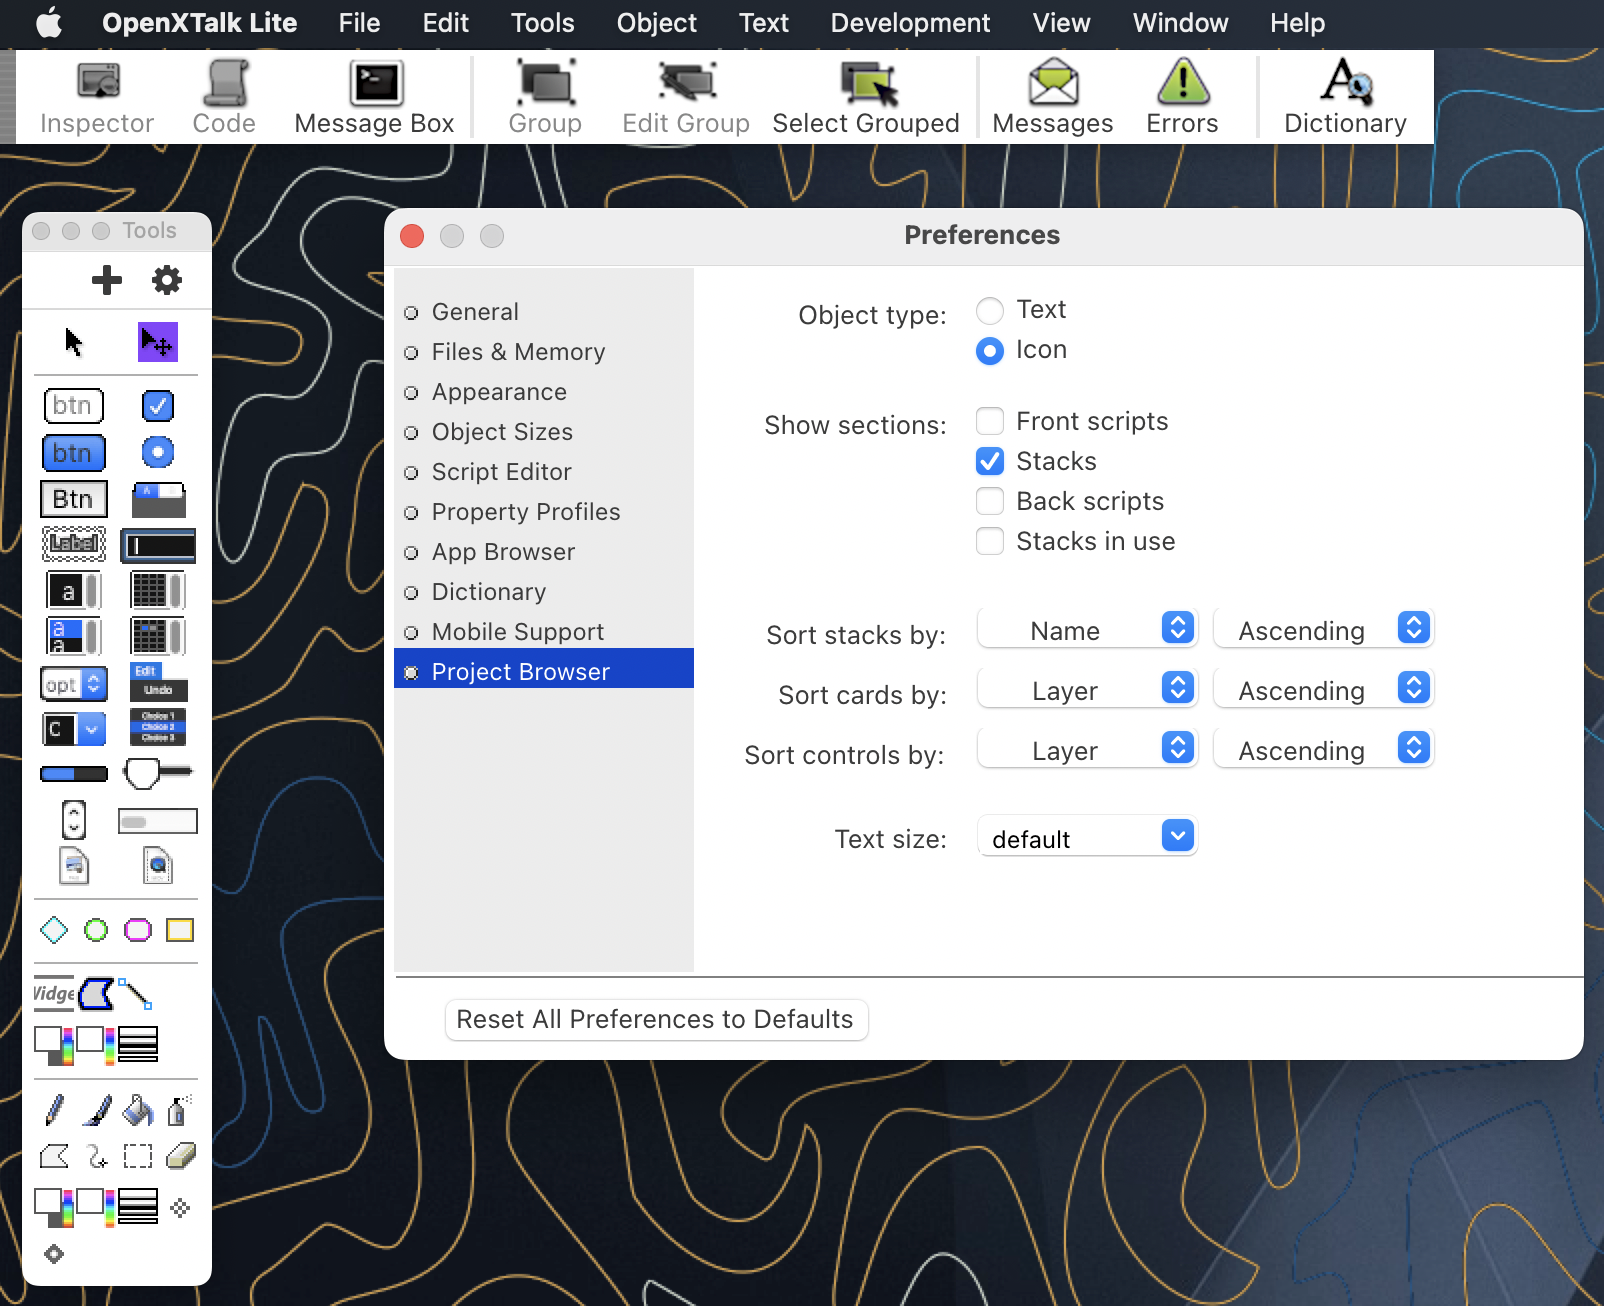
Task: Enable the Front scripts checkbox
Action: (x=990, y=421)
